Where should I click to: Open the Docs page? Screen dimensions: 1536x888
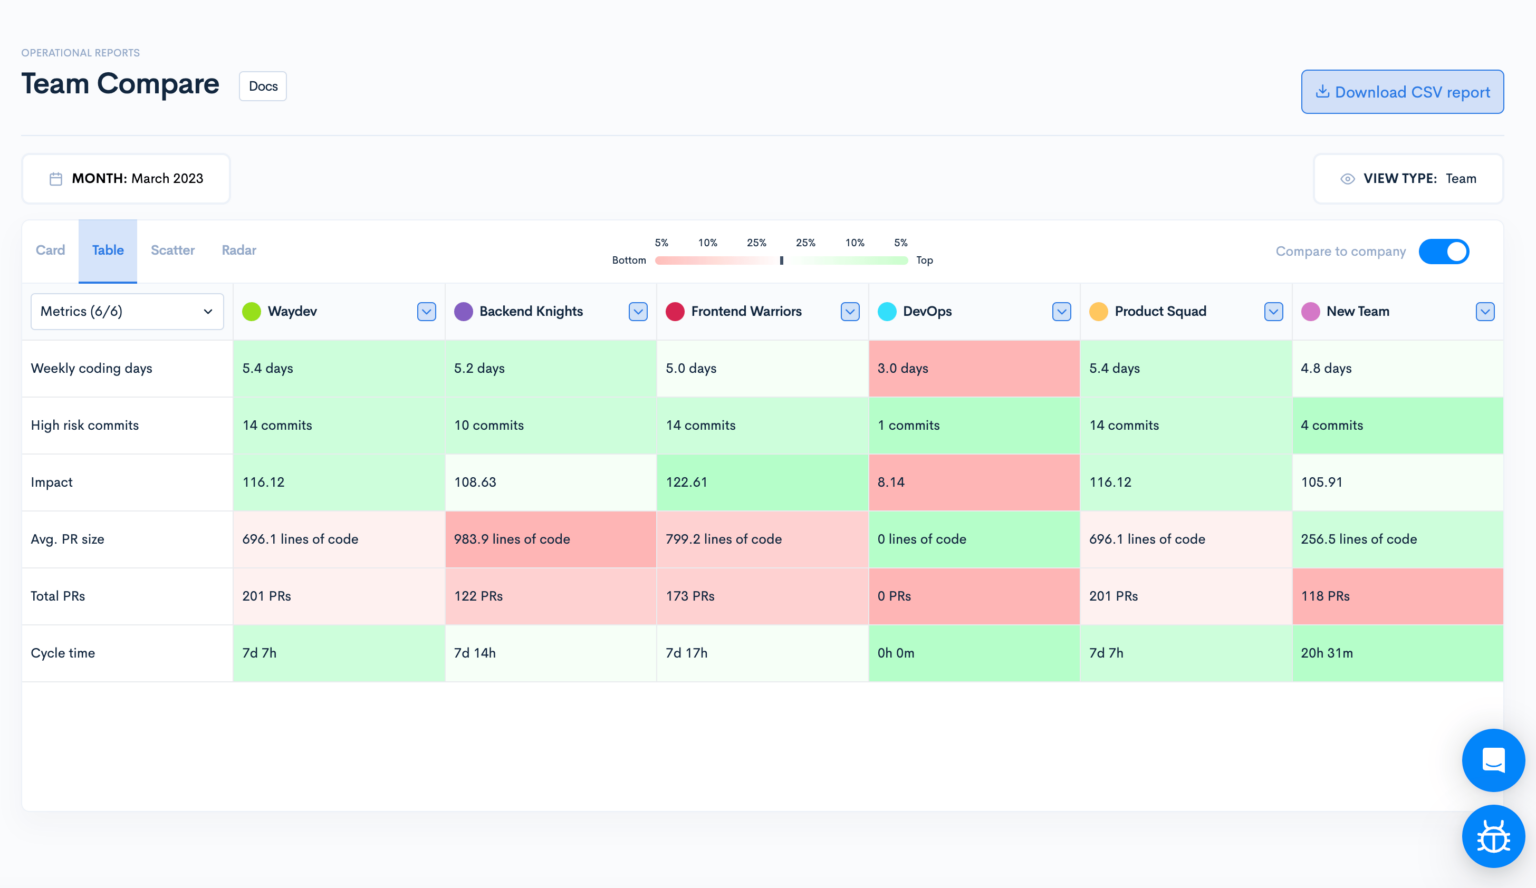(x=262, y=86)
